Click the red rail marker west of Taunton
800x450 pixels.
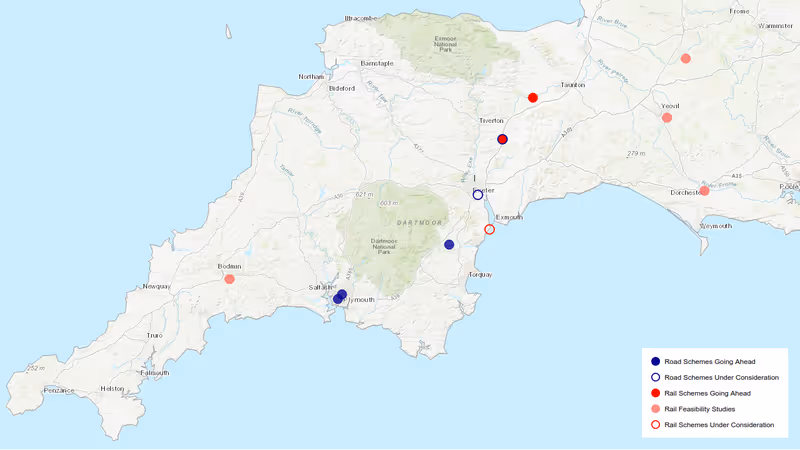533,97
